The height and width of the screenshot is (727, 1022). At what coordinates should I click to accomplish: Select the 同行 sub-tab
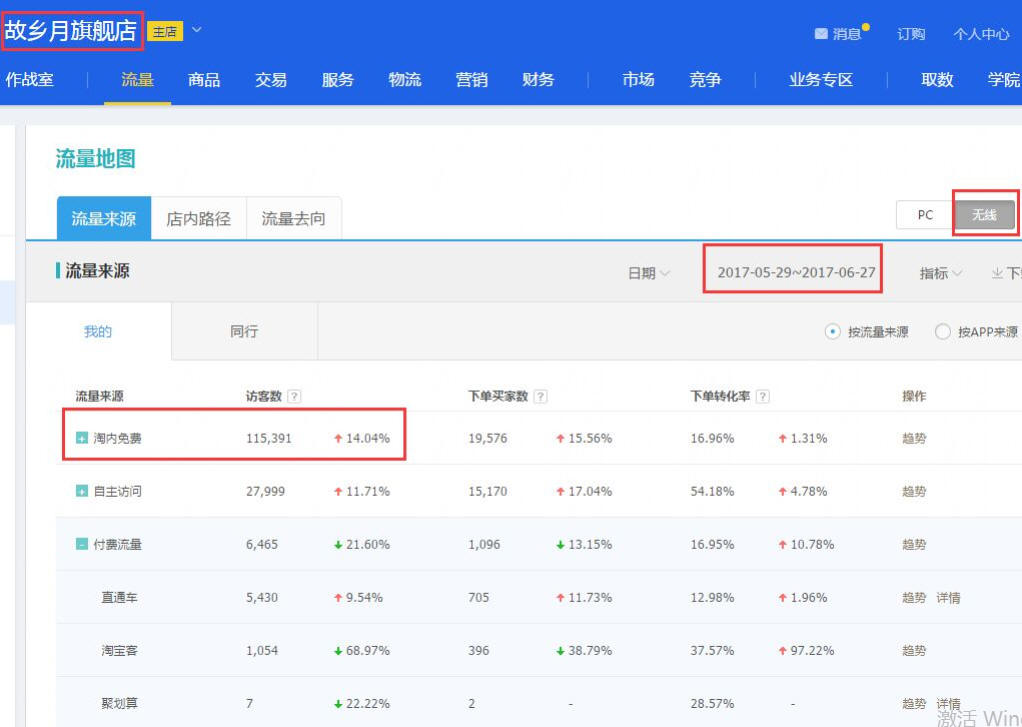pyautogui.click(x=244, y=331)
